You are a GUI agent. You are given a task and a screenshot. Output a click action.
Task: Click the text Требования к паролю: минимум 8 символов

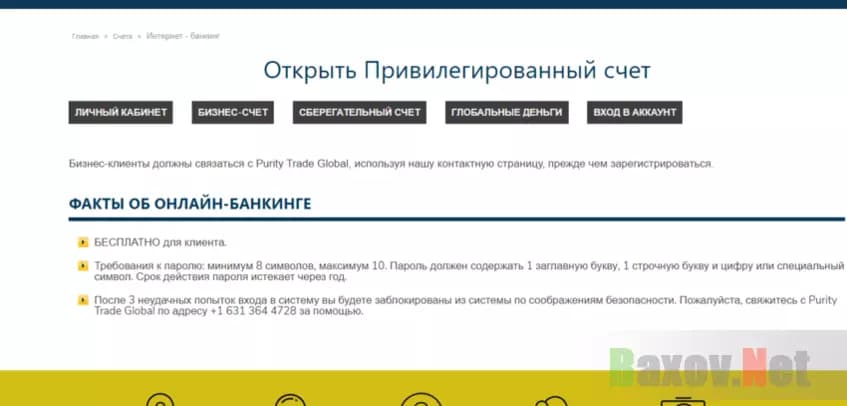point(204,266)
